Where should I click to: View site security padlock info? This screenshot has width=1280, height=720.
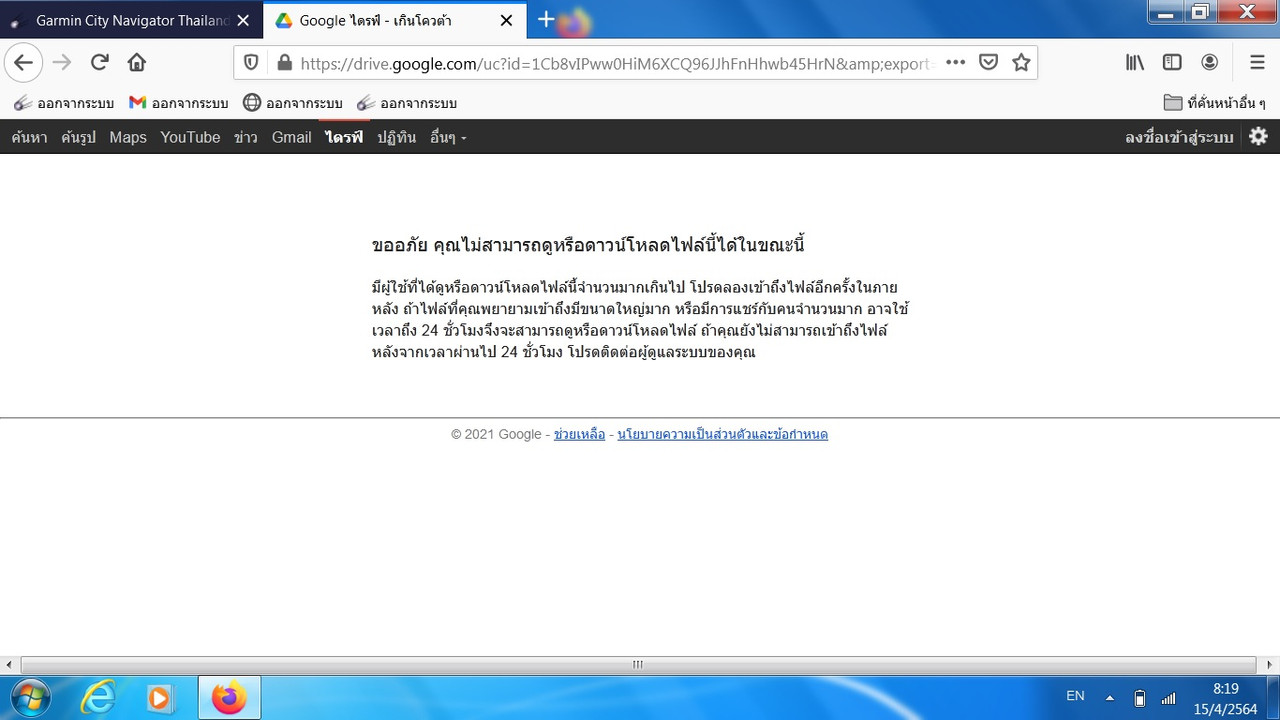(x=284, y=63)
